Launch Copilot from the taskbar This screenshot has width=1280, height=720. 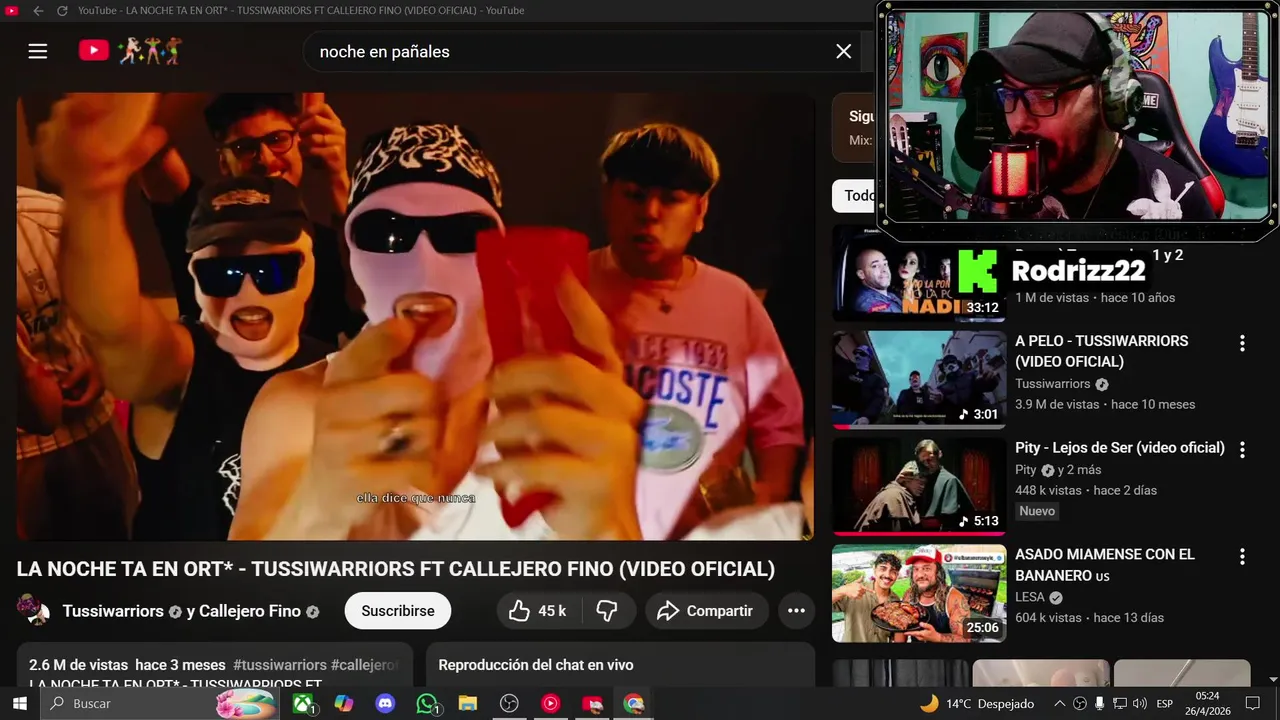(x=344, y=704)
